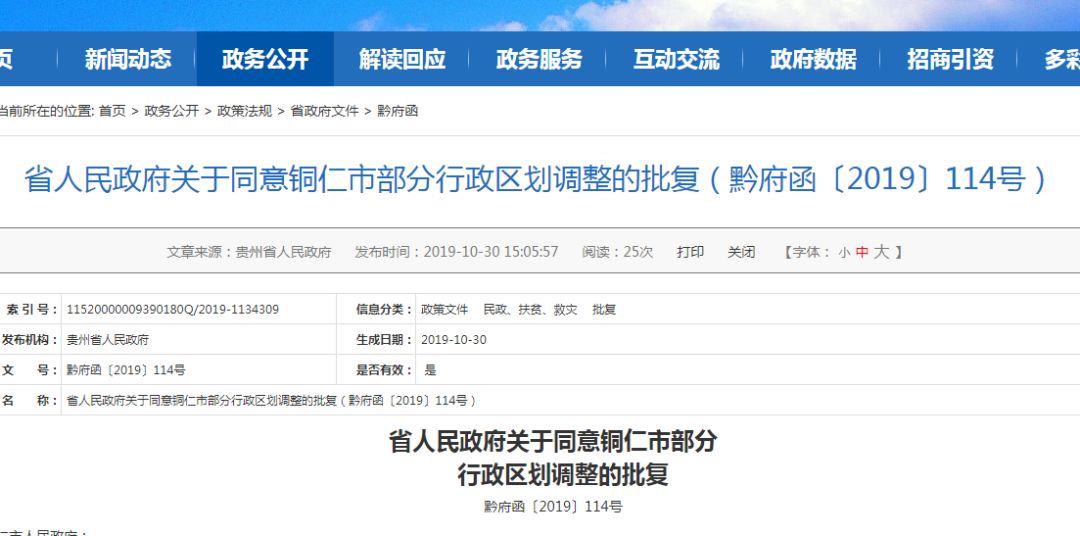Click the 黔府函 breadcrumb link
The width and height of the screenshot is (1080, 536).
click(397, 111)
